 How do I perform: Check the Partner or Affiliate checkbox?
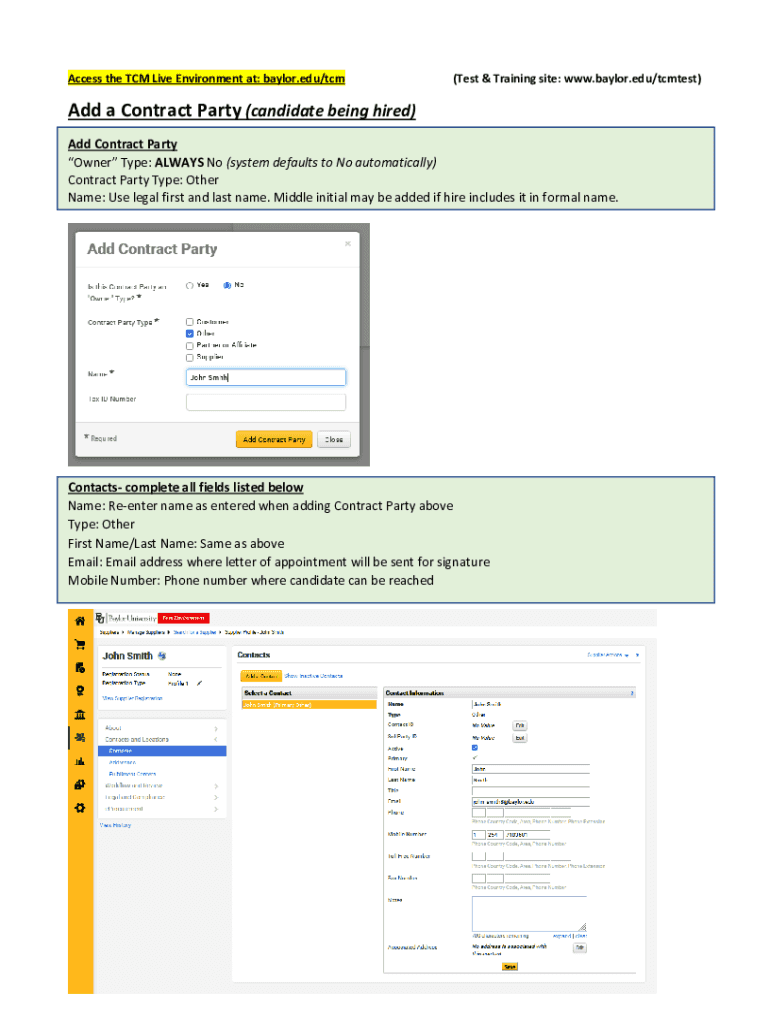tap(189, 345)
